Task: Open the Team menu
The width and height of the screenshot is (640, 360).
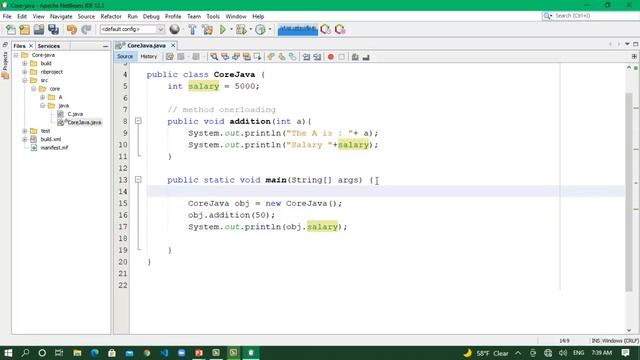Action: pyautogui.click(x=194, y=16)
